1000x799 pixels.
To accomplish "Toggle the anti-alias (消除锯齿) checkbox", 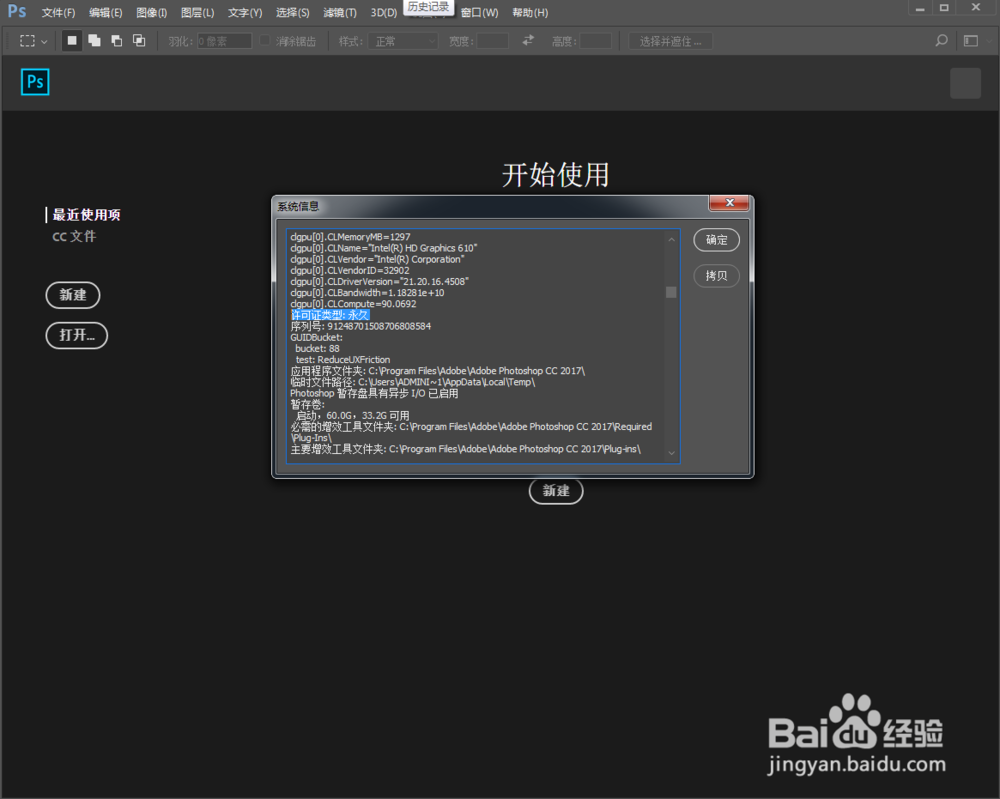I will (x=265, y=41).
